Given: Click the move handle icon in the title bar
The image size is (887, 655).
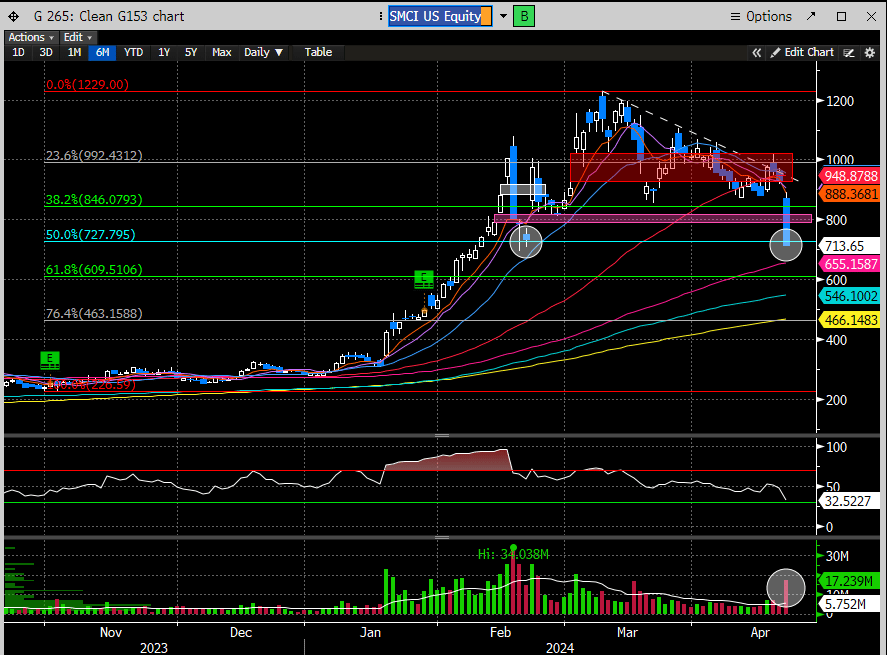Looking at the screenshot, I should tap(13, 16).
